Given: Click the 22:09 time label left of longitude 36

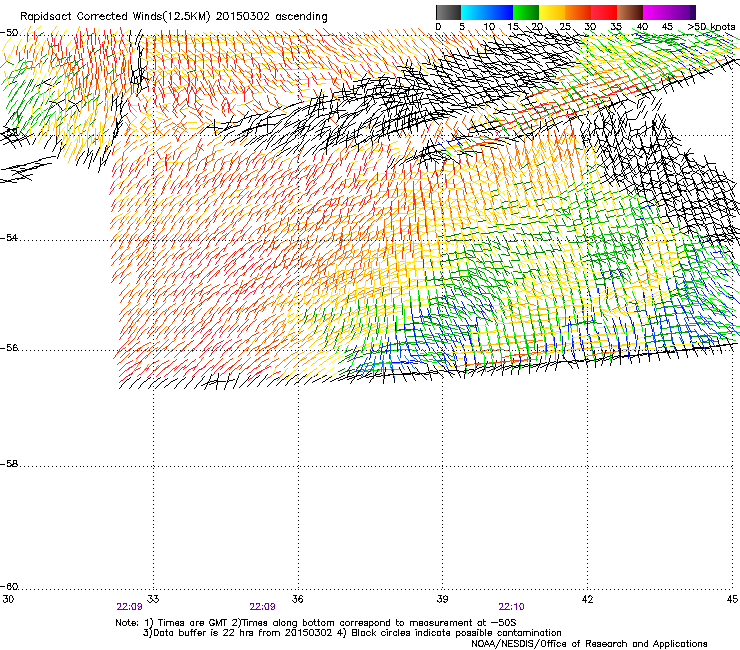Looking at the screenshot, I should (x=262, y=607).
